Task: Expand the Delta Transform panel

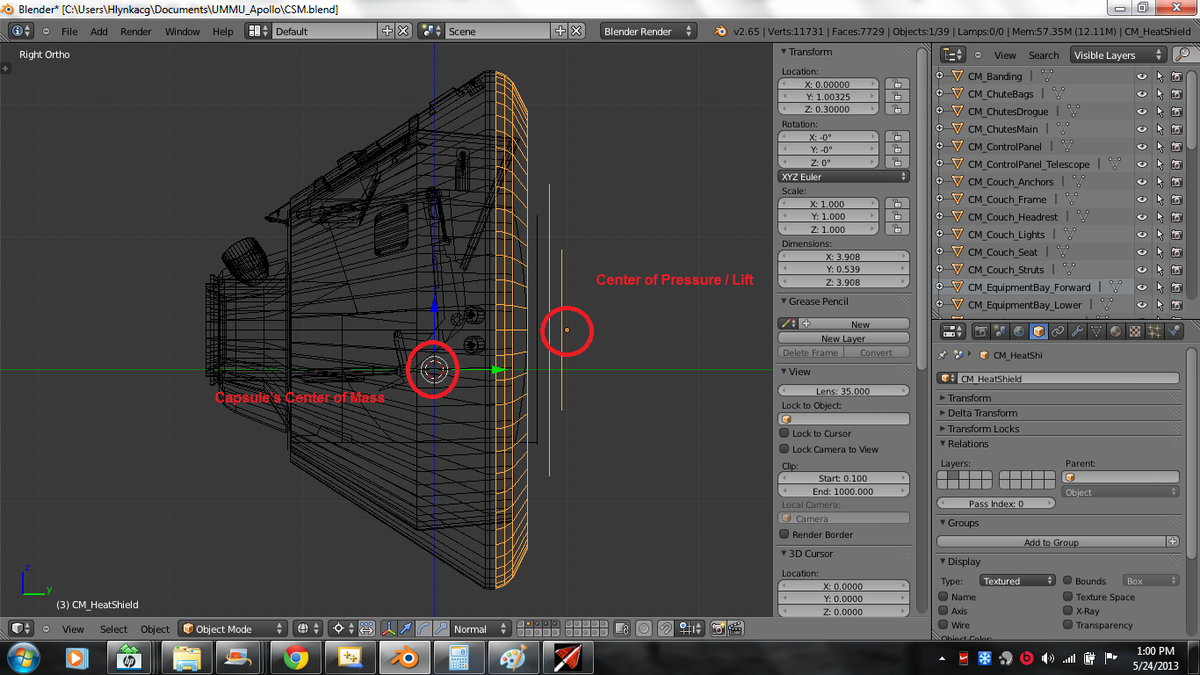Action: (982, 413)
